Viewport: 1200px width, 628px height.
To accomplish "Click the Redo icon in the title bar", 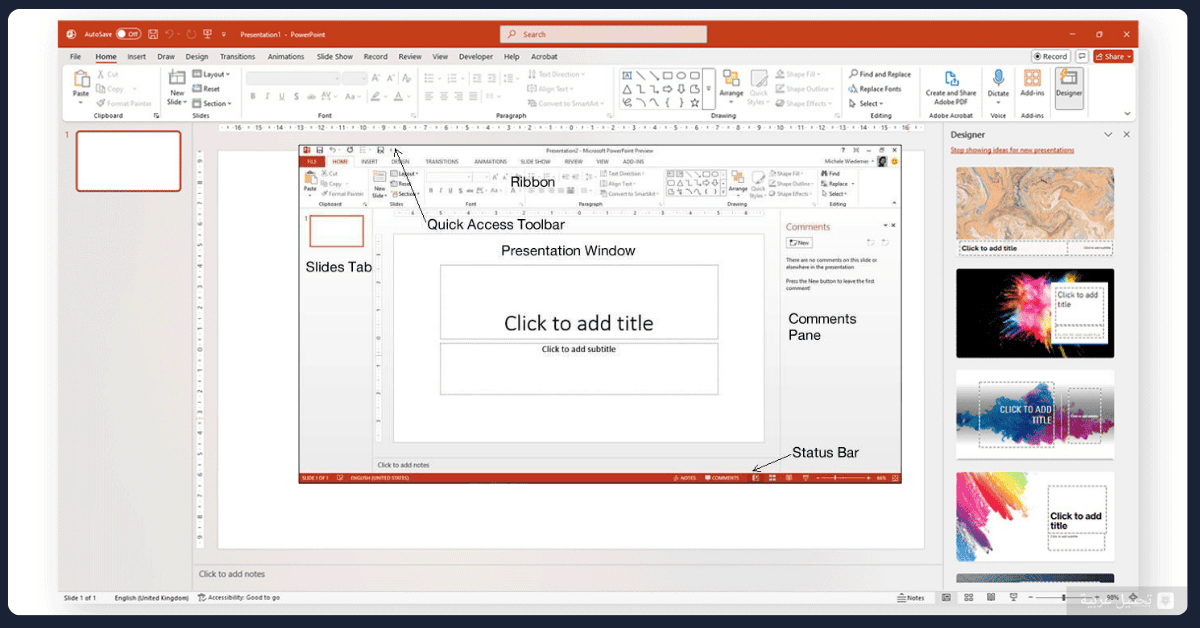I will tap(189, 34).
